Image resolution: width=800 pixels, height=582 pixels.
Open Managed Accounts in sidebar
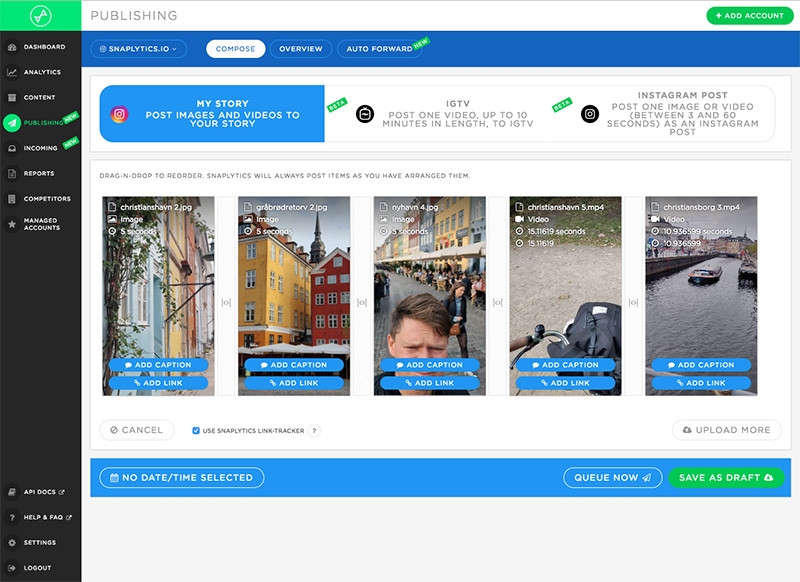point(40,224)
